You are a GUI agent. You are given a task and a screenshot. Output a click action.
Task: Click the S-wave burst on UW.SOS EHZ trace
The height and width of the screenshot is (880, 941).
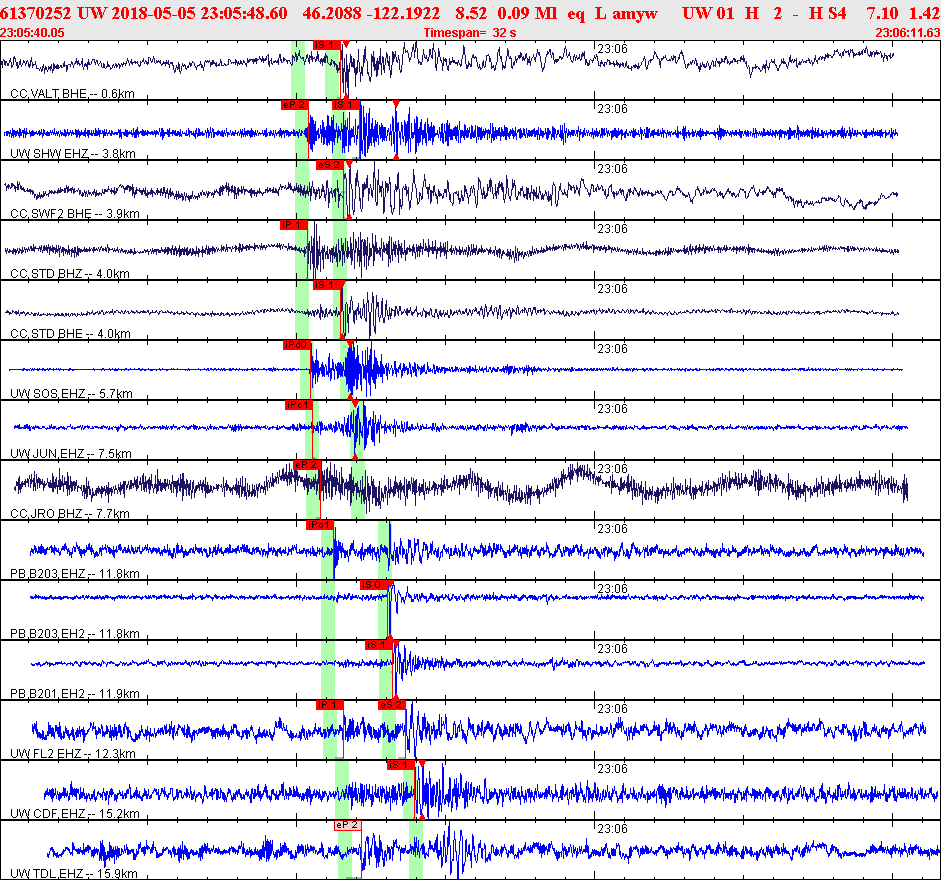(354, 370)
